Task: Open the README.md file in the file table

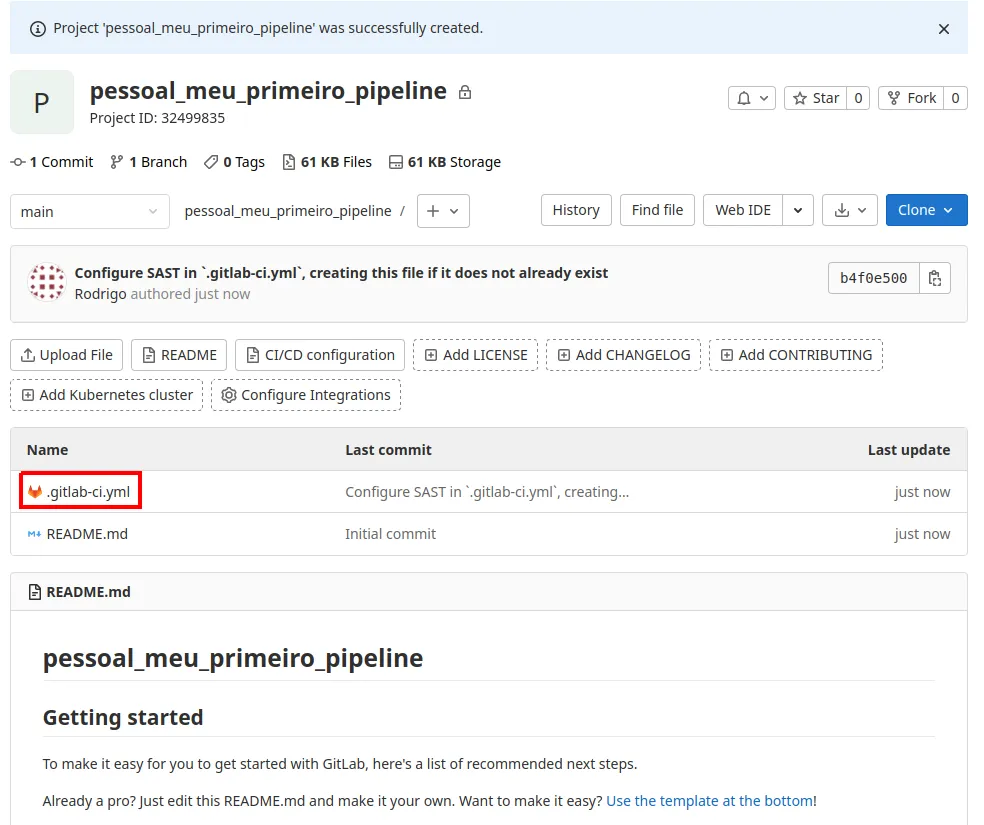Action: 87,535
